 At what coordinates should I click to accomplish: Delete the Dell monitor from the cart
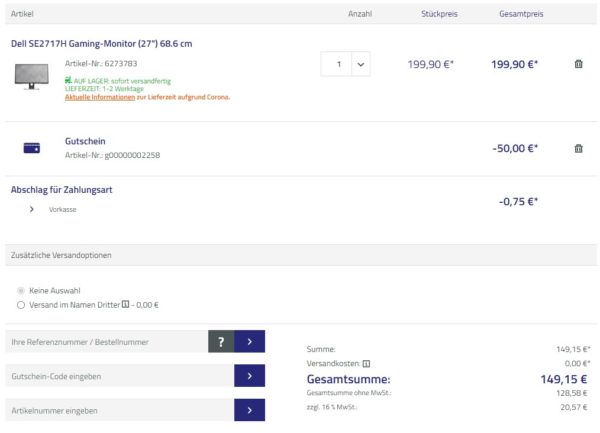[x=578, y=64]
